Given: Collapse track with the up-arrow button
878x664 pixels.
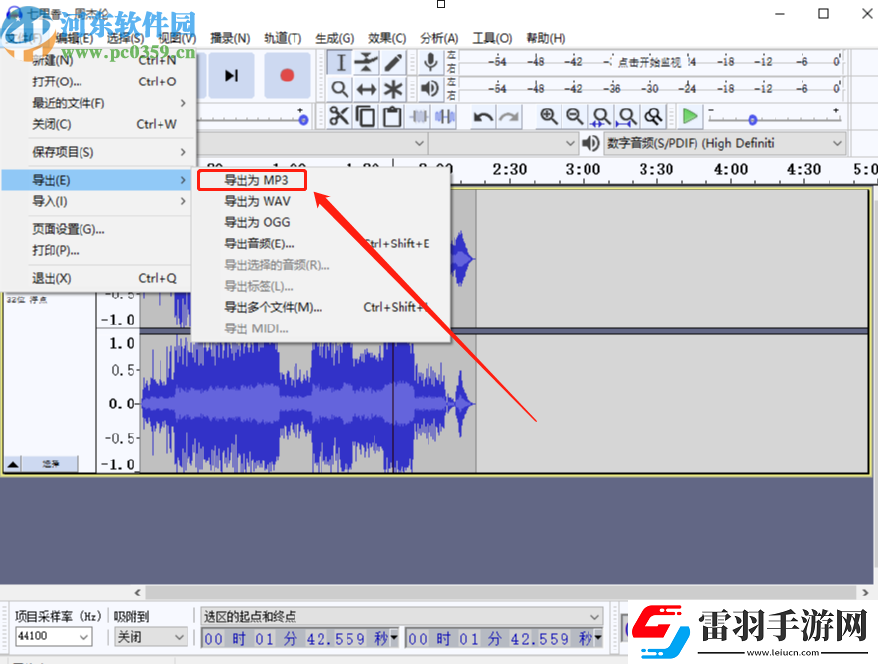Looking at the screenshot, I should [x=13, y=464].
